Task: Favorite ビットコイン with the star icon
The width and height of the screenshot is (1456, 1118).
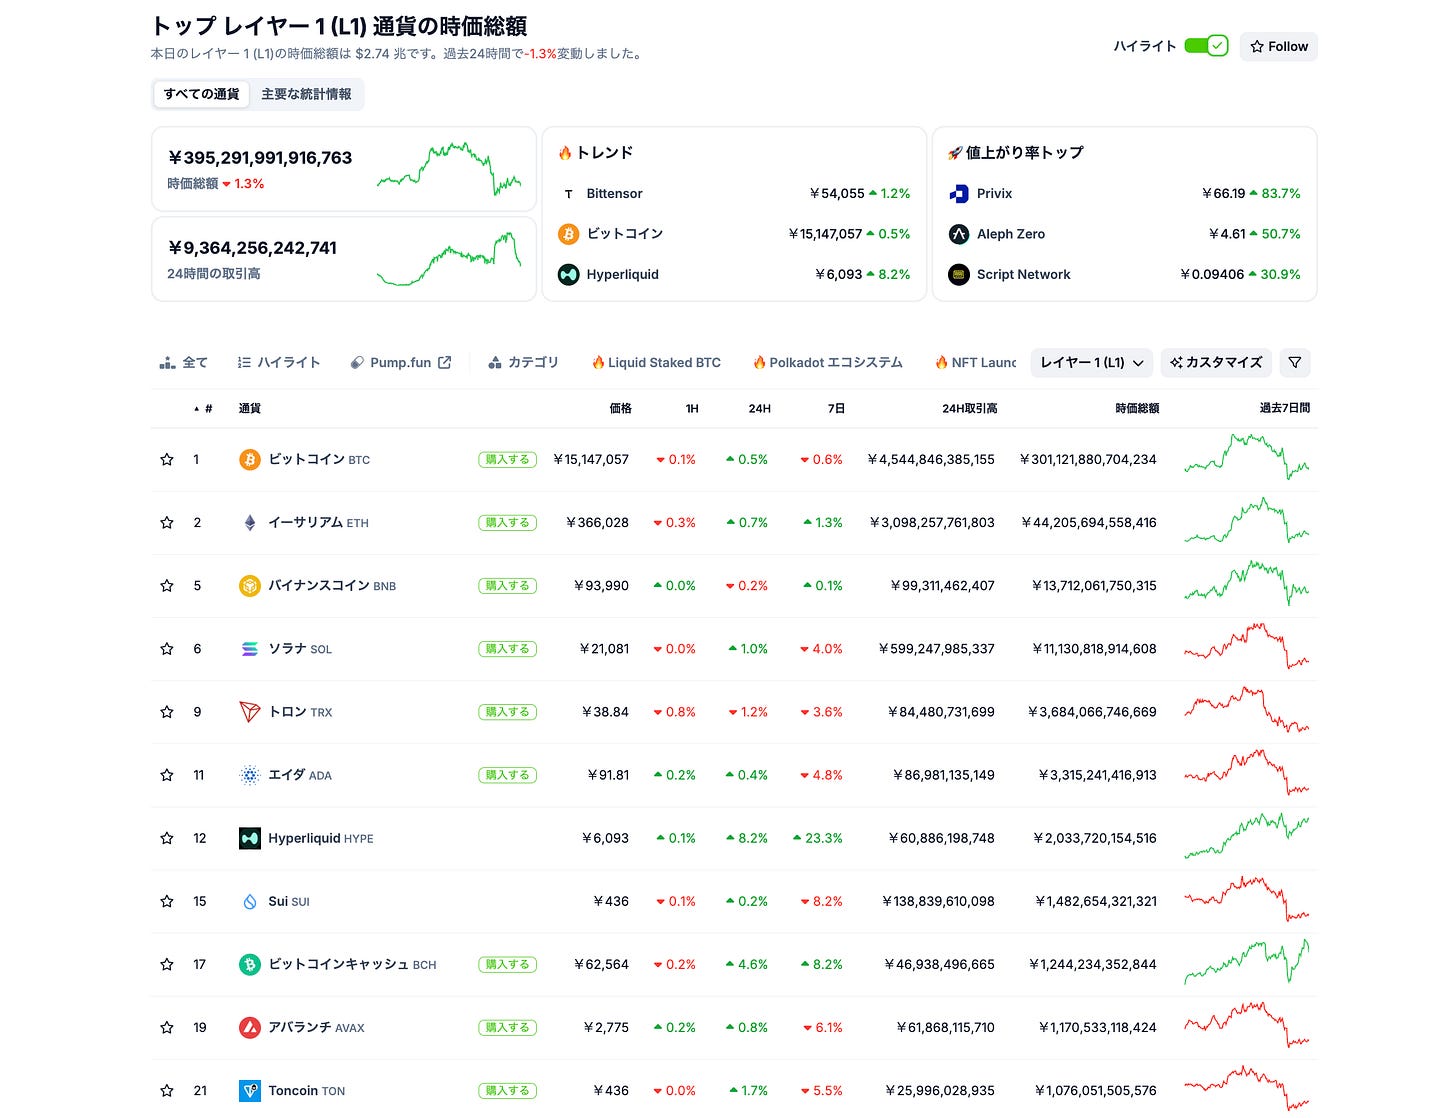Action: tap(167, 459)
